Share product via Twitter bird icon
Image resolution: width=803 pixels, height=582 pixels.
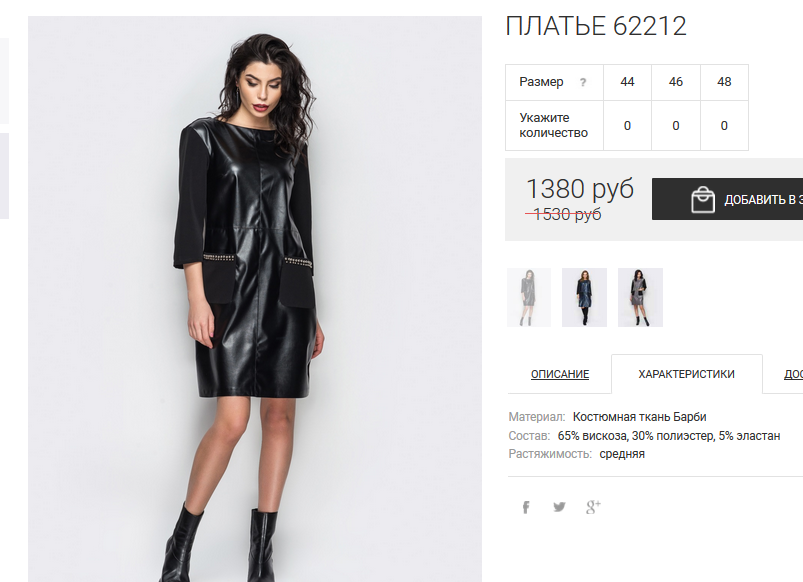coord(559,507)
